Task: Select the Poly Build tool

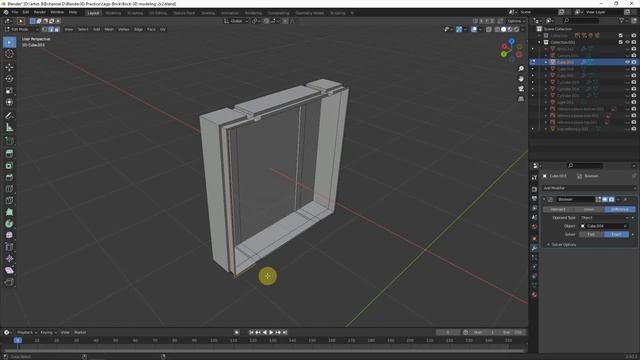Action: [9, 212]
